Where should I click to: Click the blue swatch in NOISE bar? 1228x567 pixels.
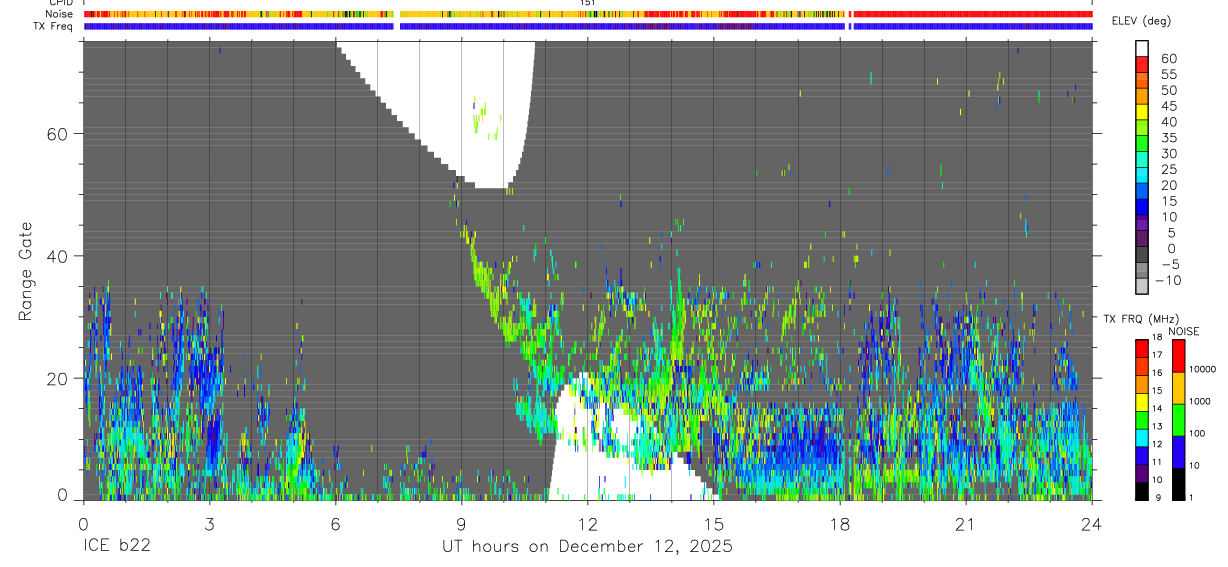coord(1179,451)
